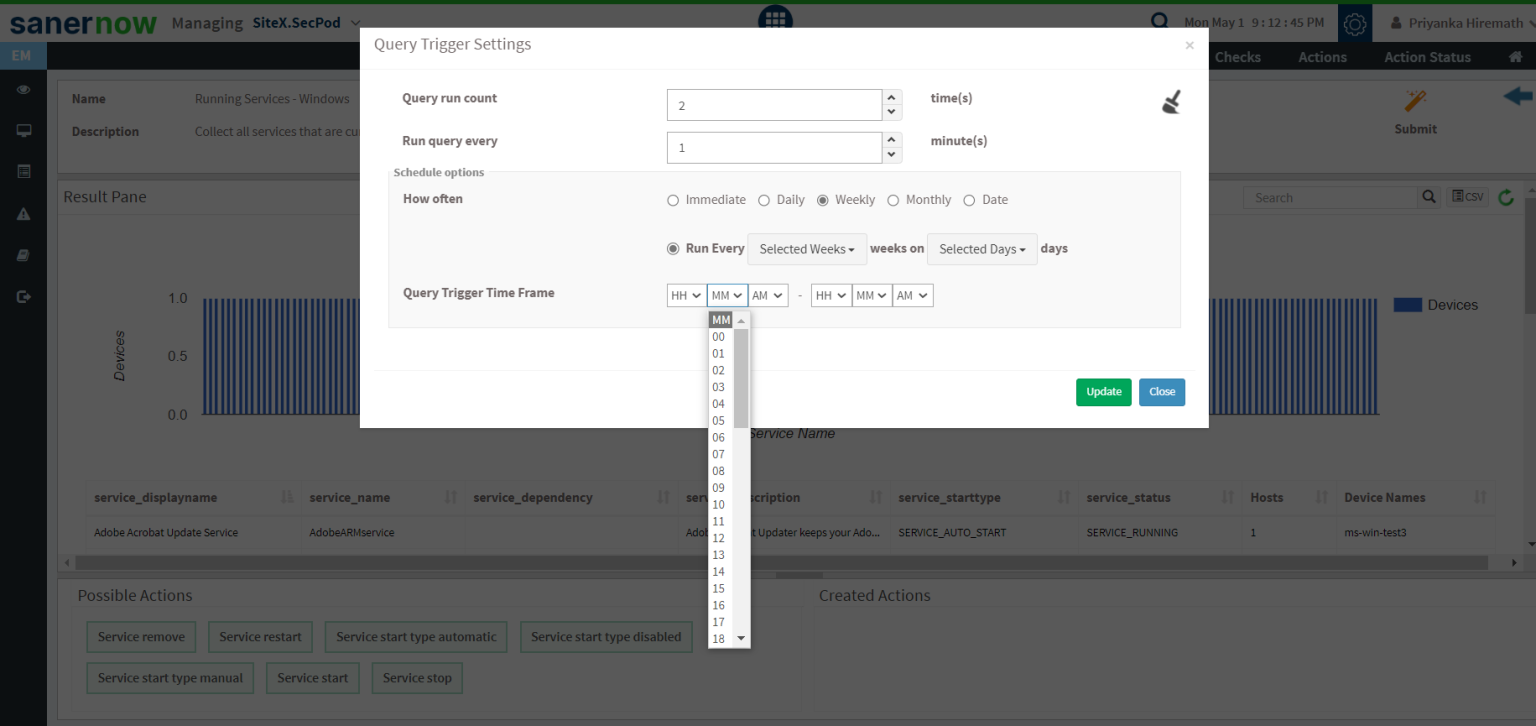Click the sign-out icon in sidebar
The width and height of the screenshot is (1536, 726).
(x=23, y=296)
